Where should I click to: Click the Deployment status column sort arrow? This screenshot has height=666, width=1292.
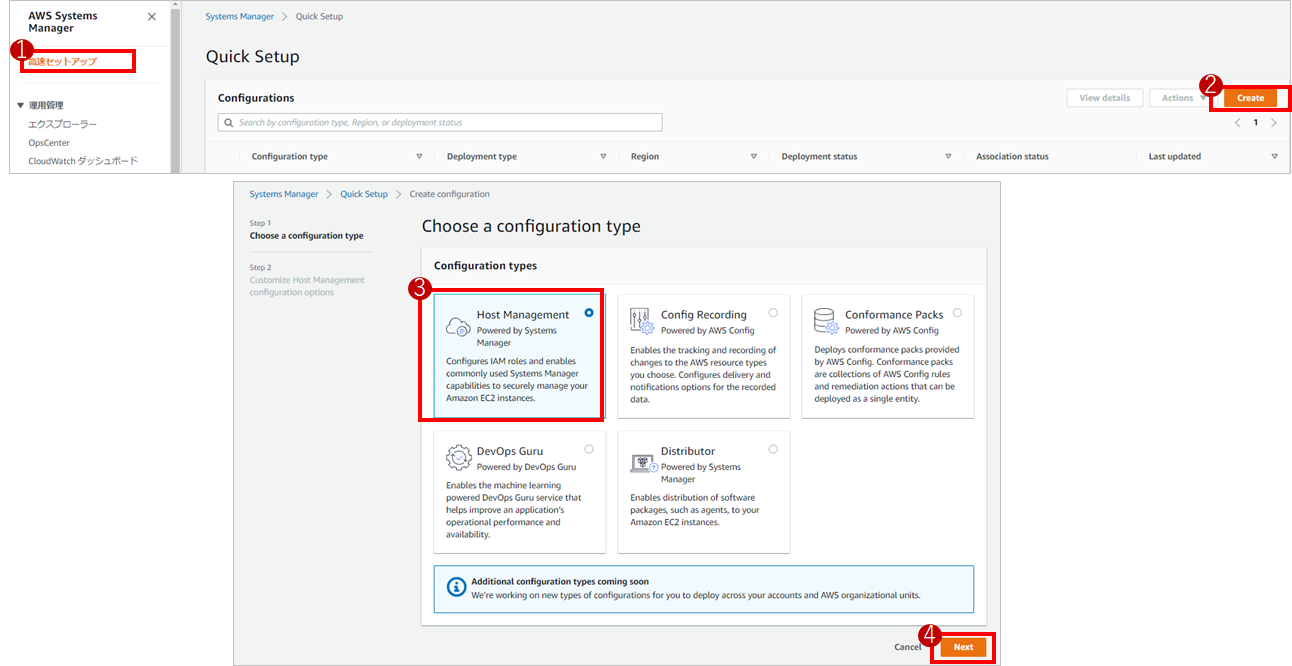coord(948,156)
